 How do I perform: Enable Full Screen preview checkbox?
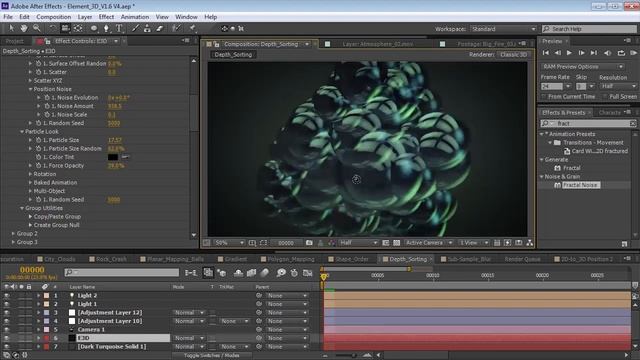click(x=605, y=97)
